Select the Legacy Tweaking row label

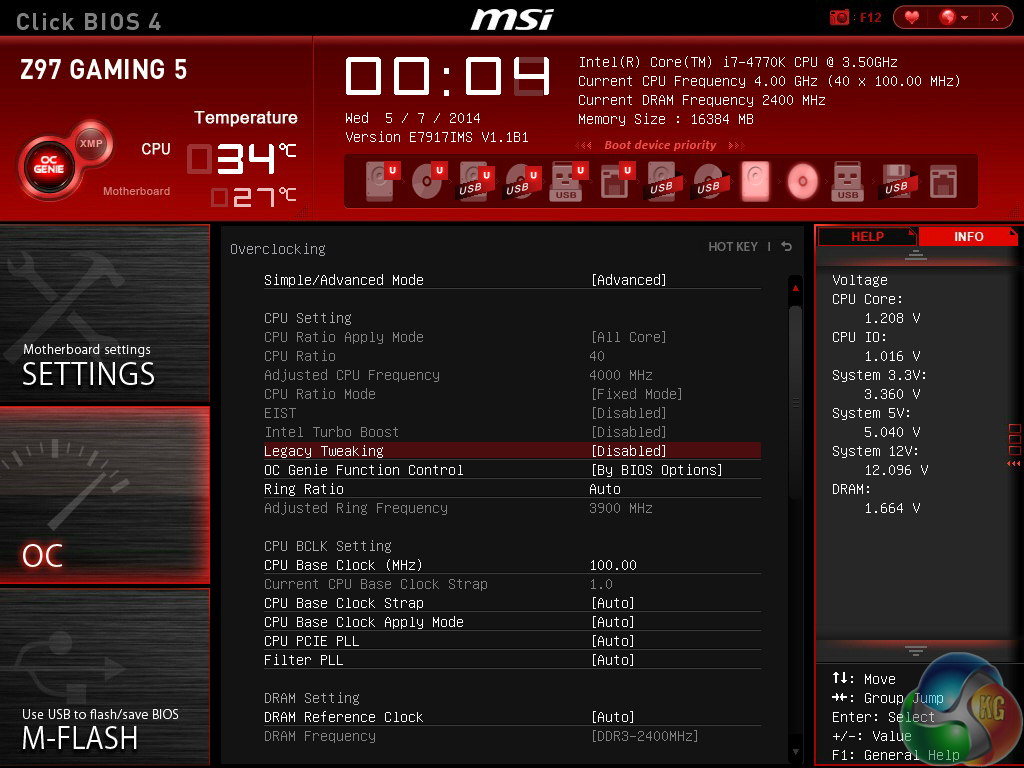pyautogui.click(x=323, y=451)
